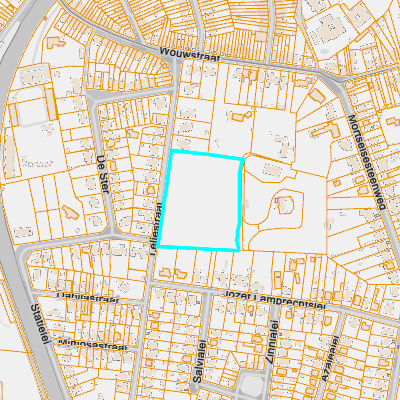
Task: Click the Statielei street label
Action: [40, 323]
